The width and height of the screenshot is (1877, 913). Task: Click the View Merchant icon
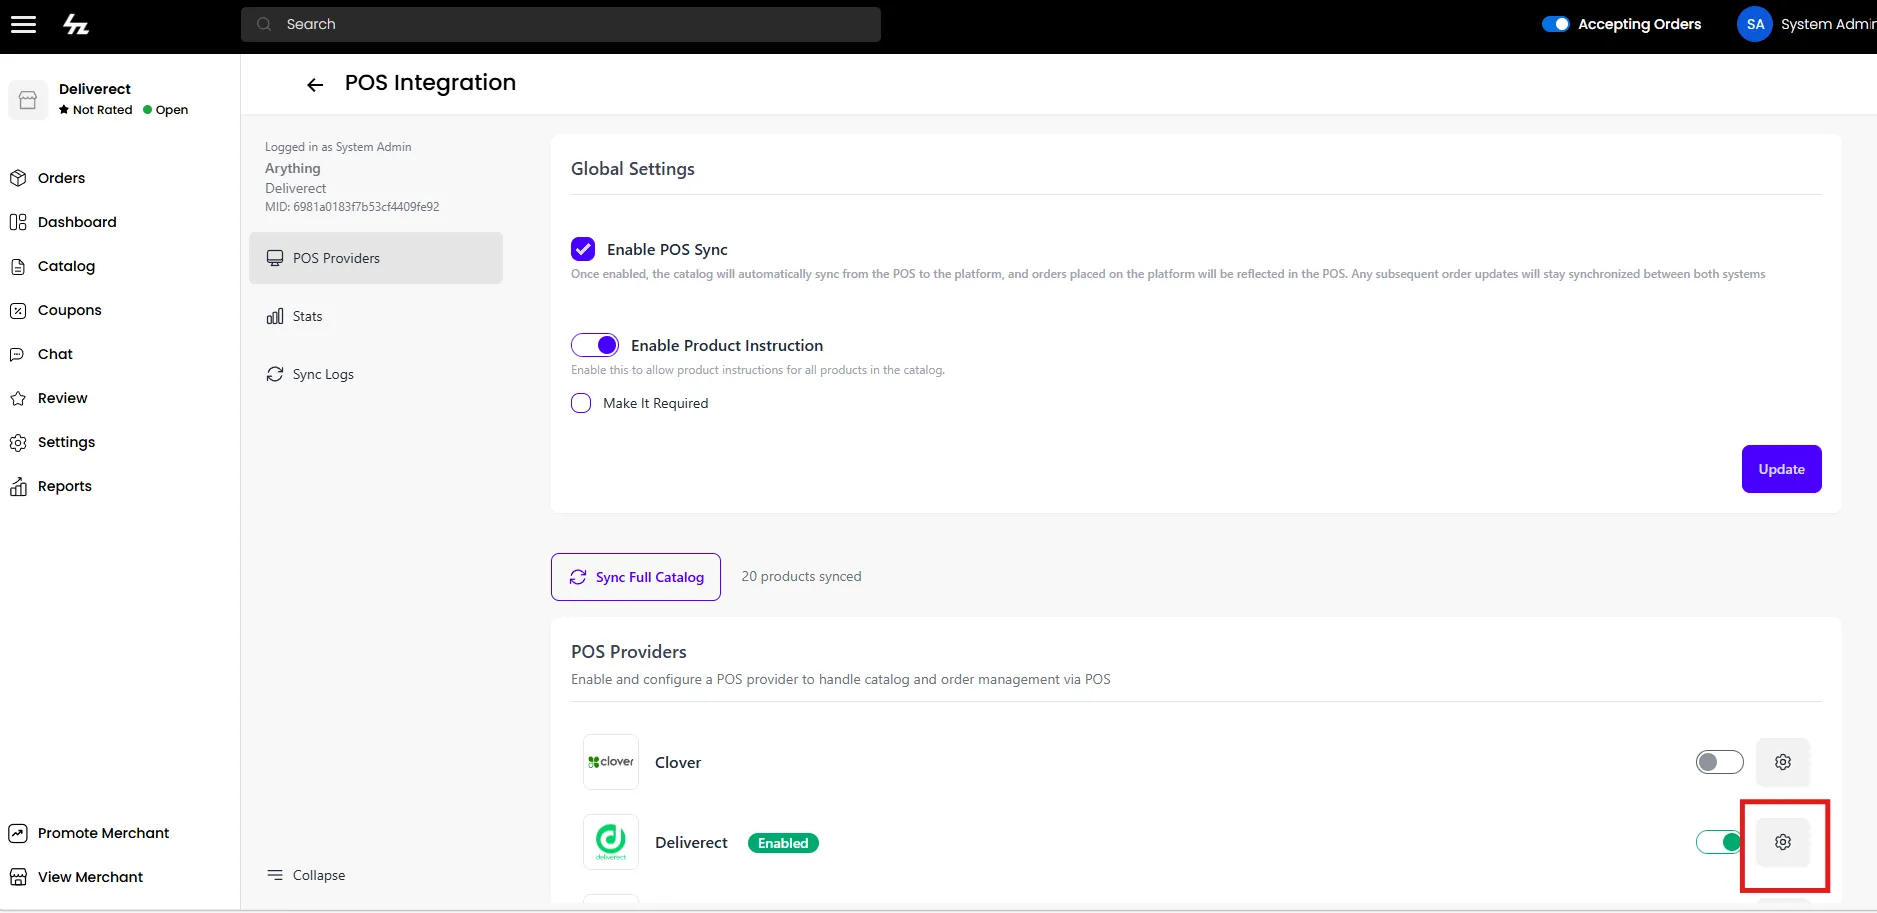pyautogui.click(x=18, y=877)
